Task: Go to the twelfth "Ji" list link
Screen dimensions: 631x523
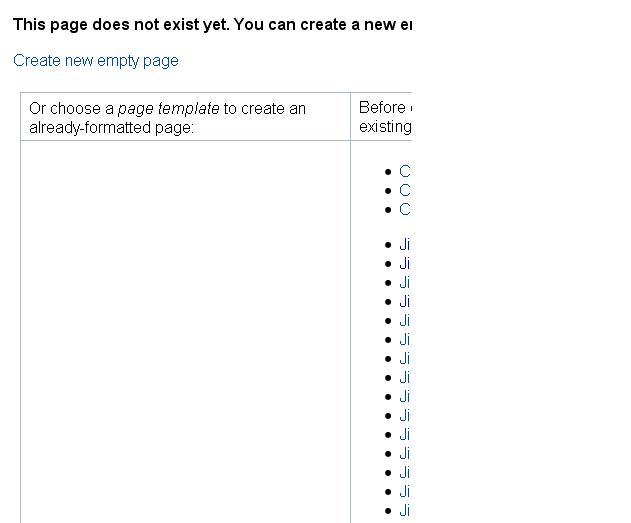Action: point(405,454)
